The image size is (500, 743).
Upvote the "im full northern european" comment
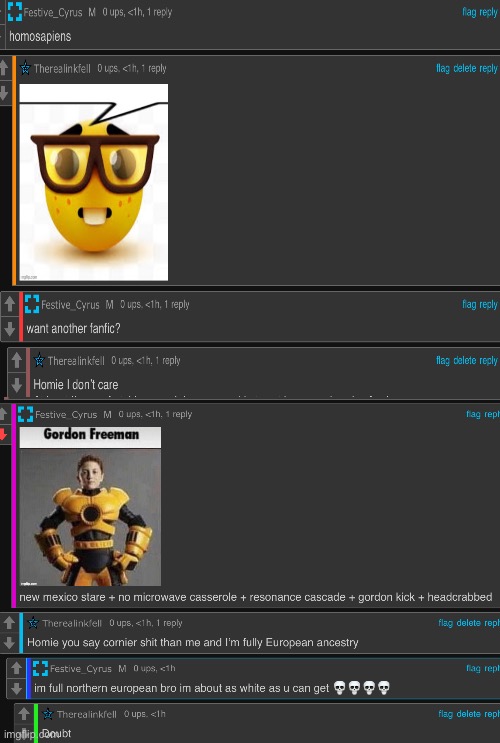(16, 668)
